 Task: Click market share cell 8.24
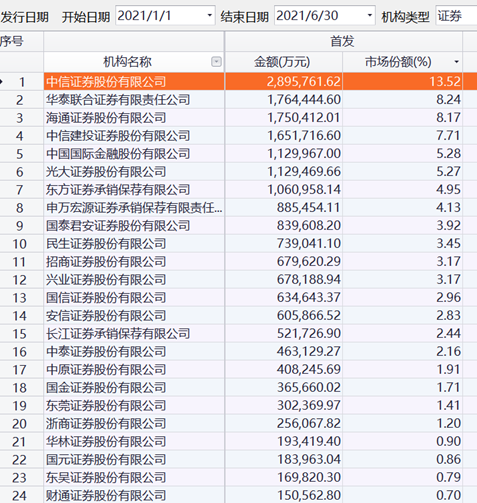click(x=402, y=100)
